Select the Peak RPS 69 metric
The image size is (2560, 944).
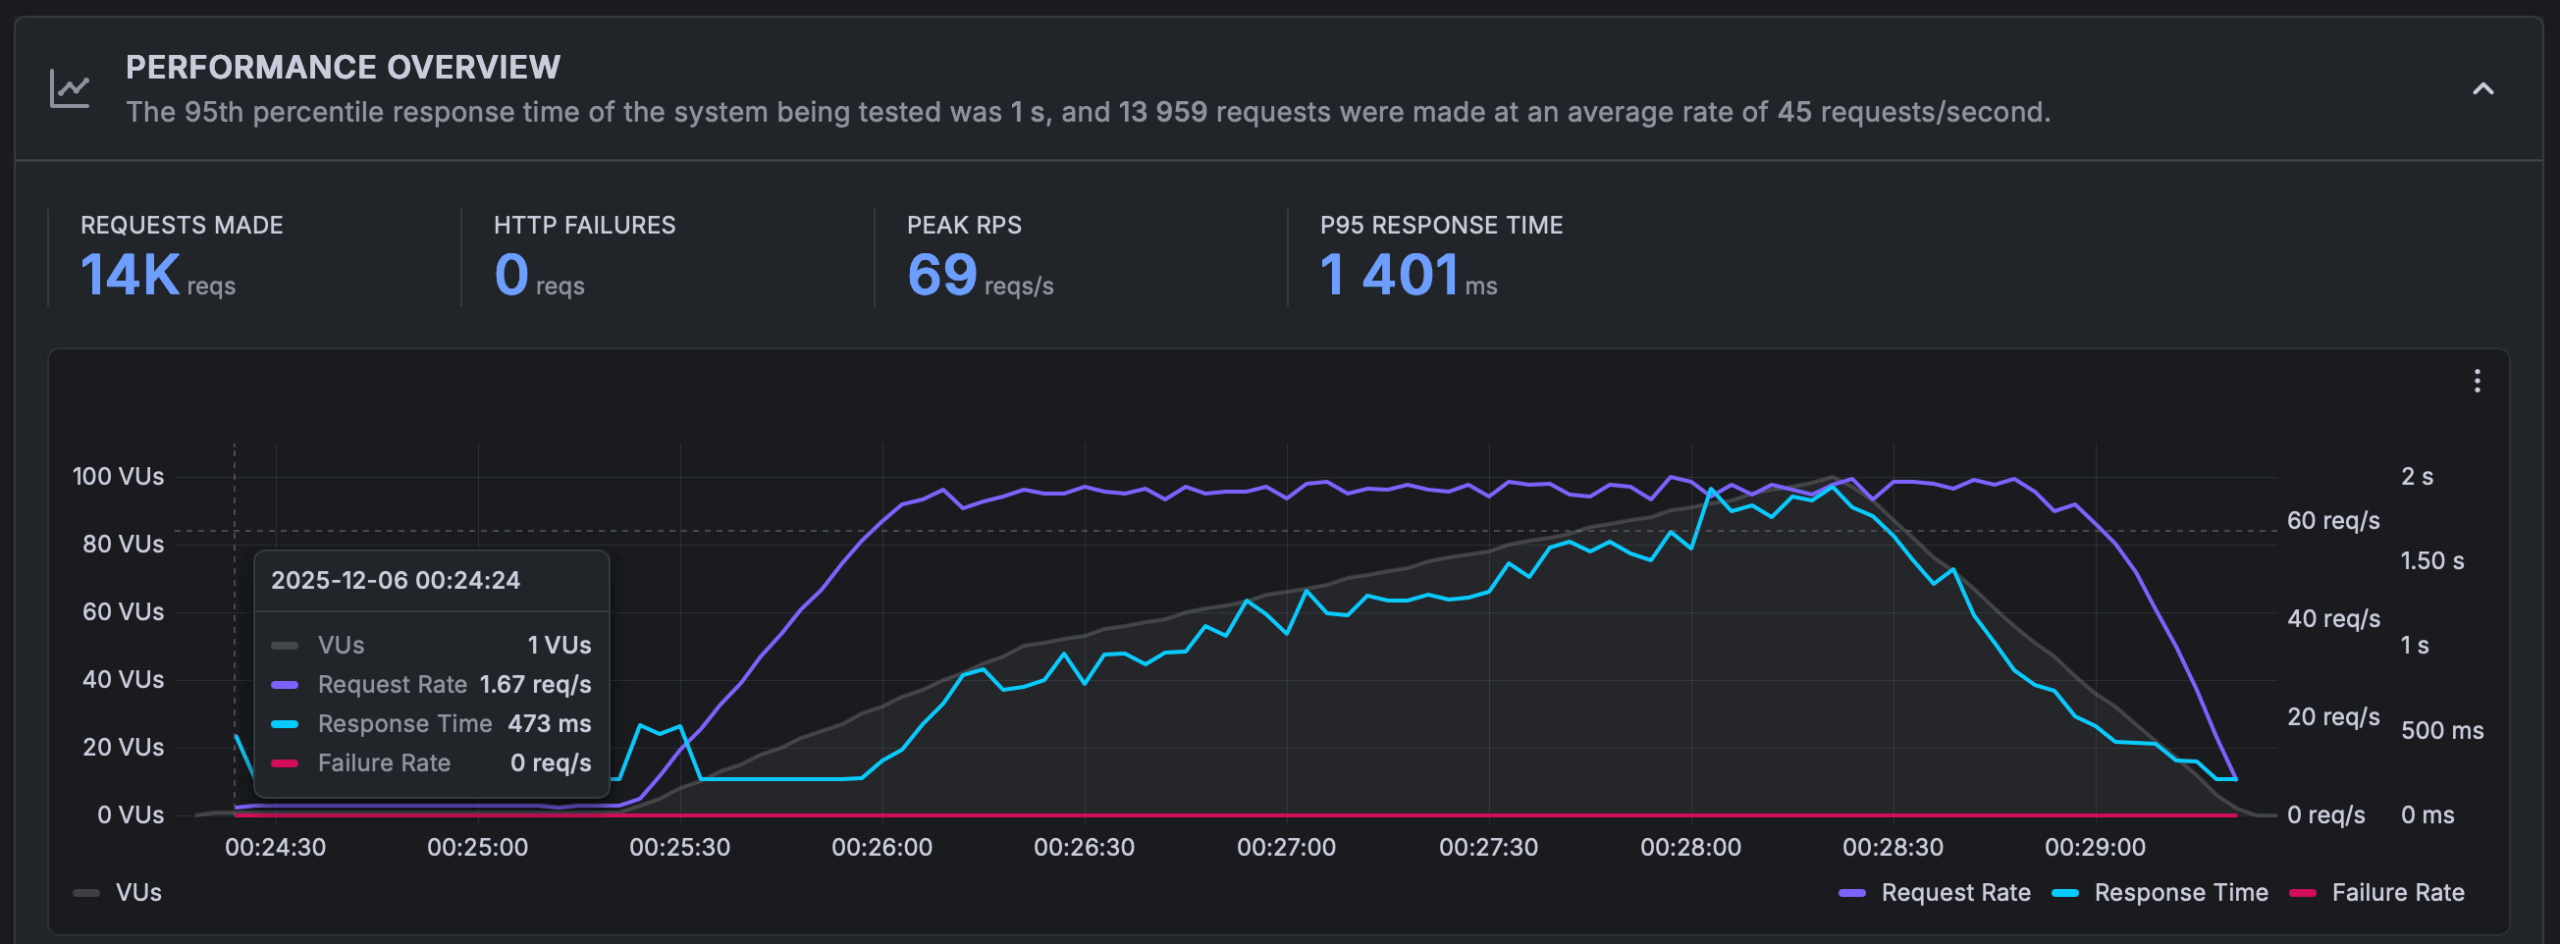pyautogui.click(x=979, y=274)
